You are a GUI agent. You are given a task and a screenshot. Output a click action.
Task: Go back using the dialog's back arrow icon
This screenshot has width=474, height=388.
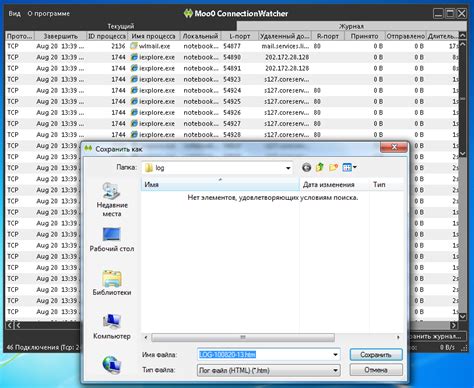[x=306, y=167]
